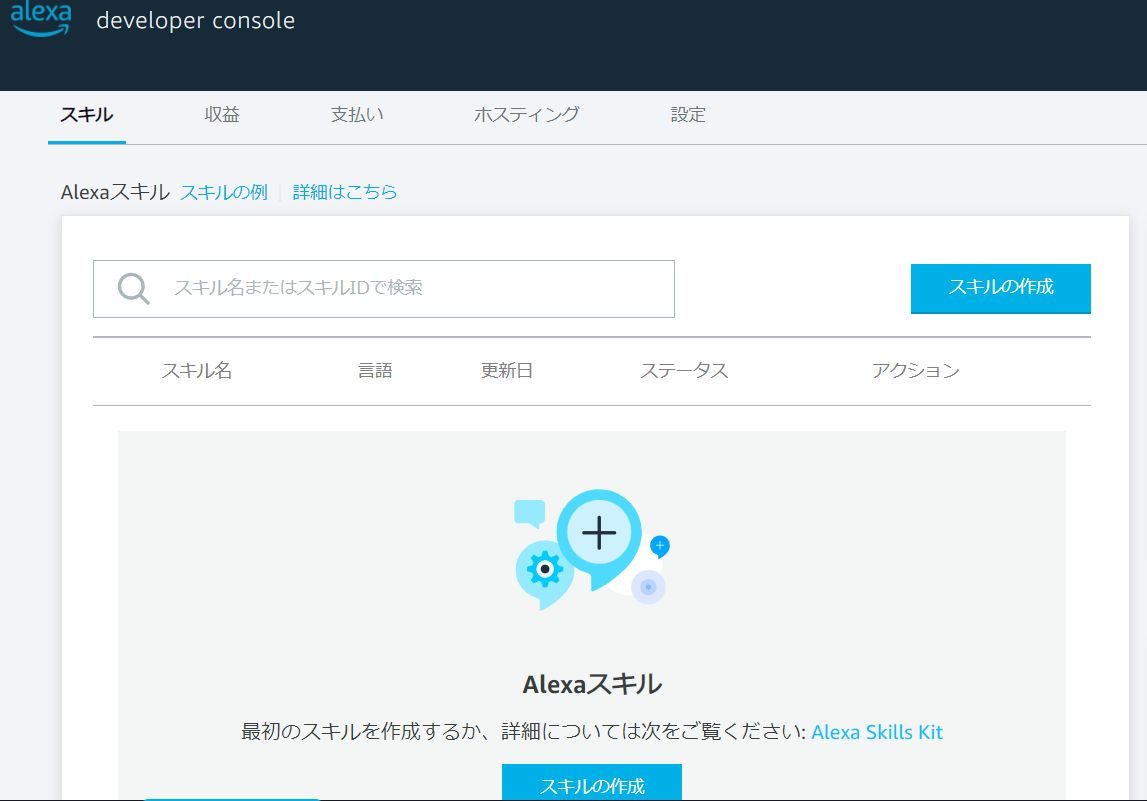Open the 支払い tab
1147x801 pixels.
tap(356, 115)
